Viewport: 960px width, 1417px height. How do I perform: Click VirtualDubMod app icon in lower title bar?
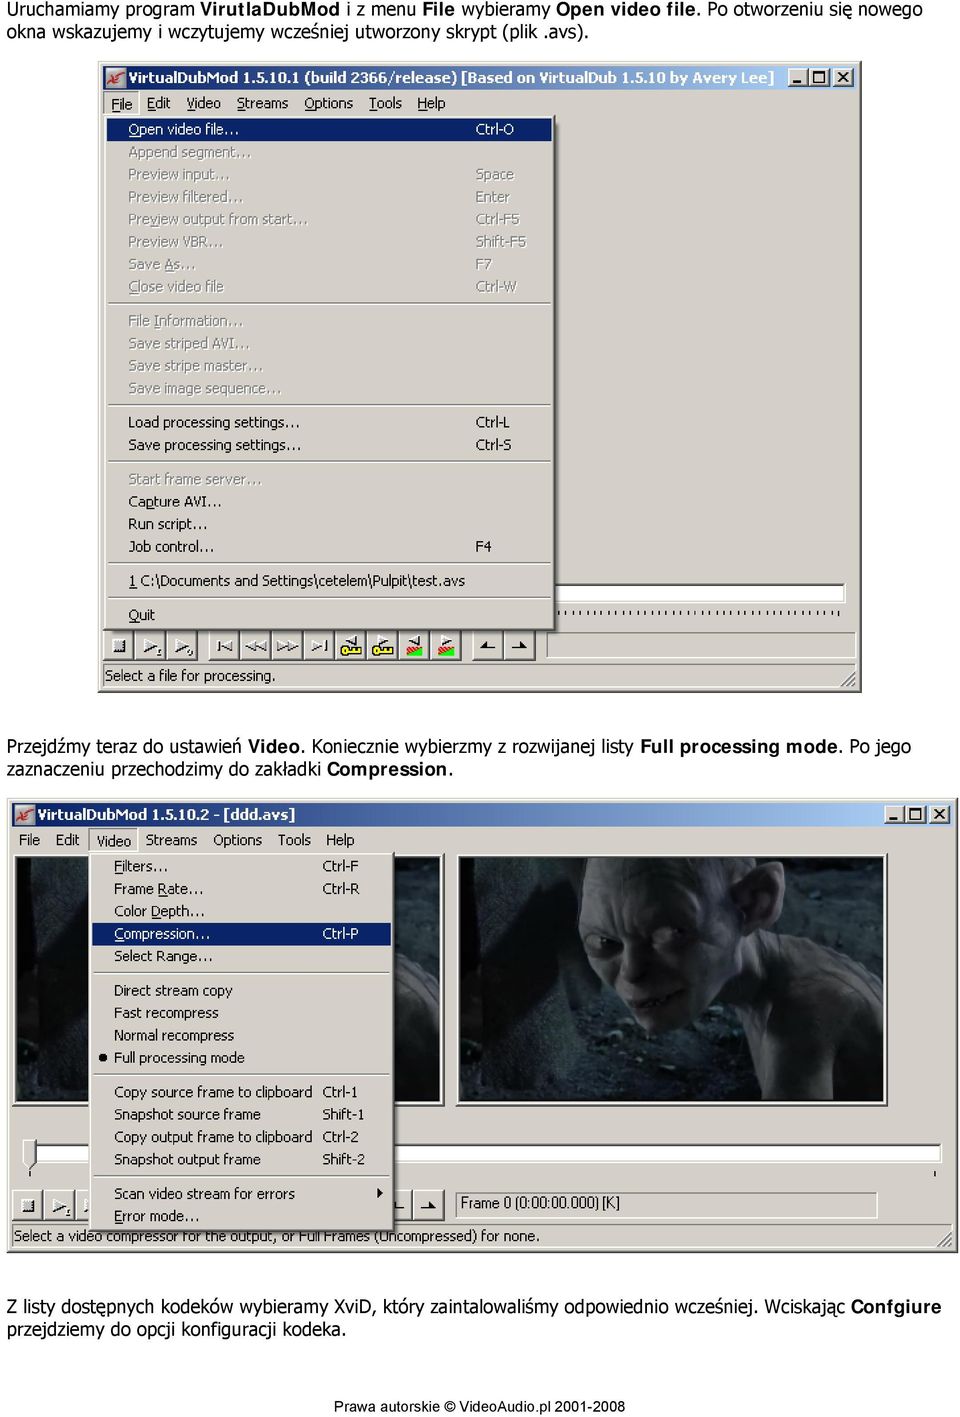(x=25, y=814)
